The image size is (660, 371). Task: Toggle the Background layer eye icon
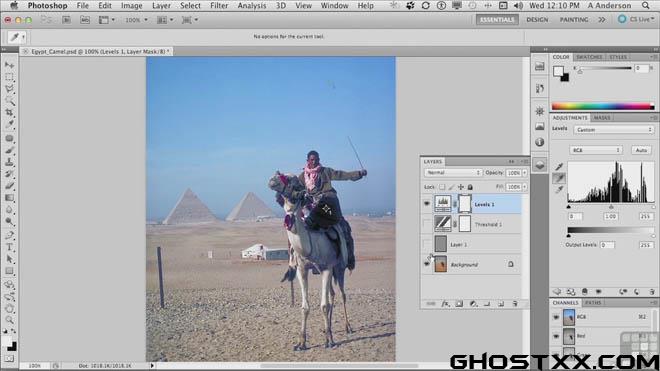click(x=427, y=264)
